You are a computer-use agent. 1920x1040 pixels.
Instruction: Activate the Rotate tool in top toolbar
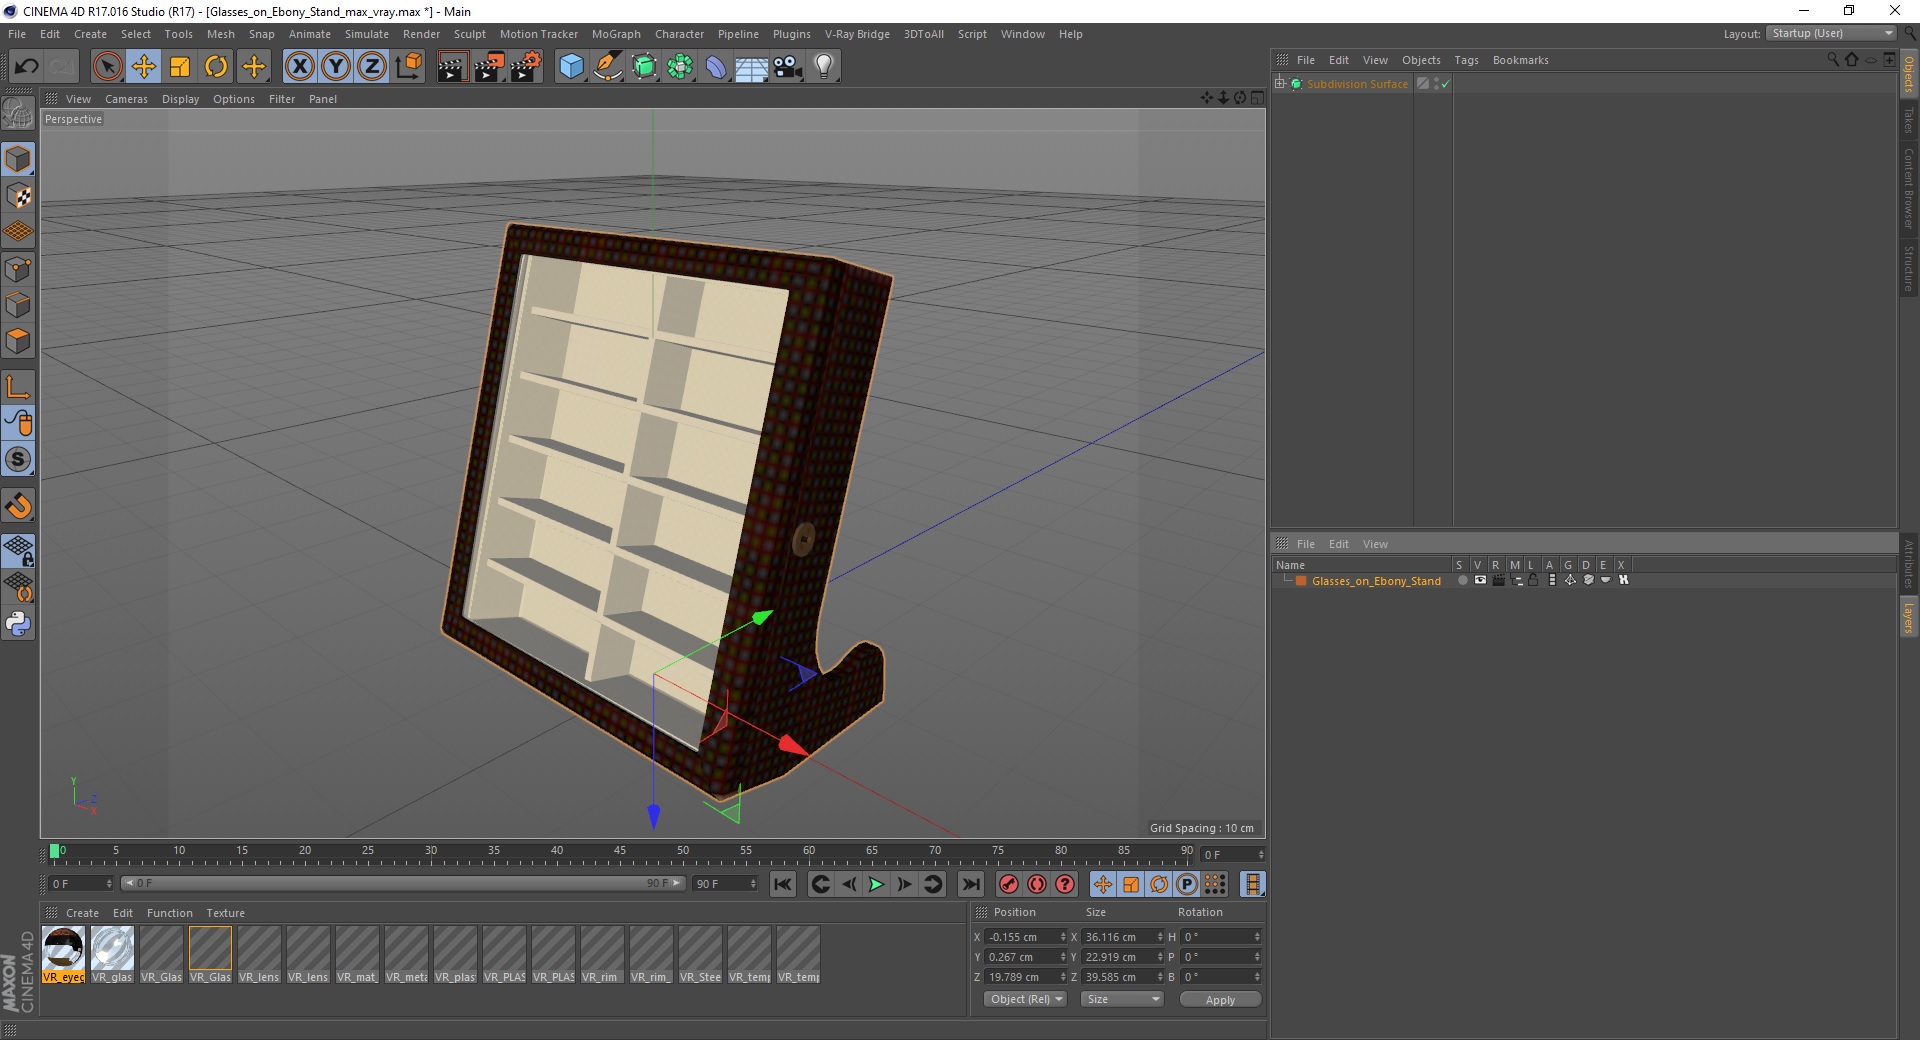[216, 67]
